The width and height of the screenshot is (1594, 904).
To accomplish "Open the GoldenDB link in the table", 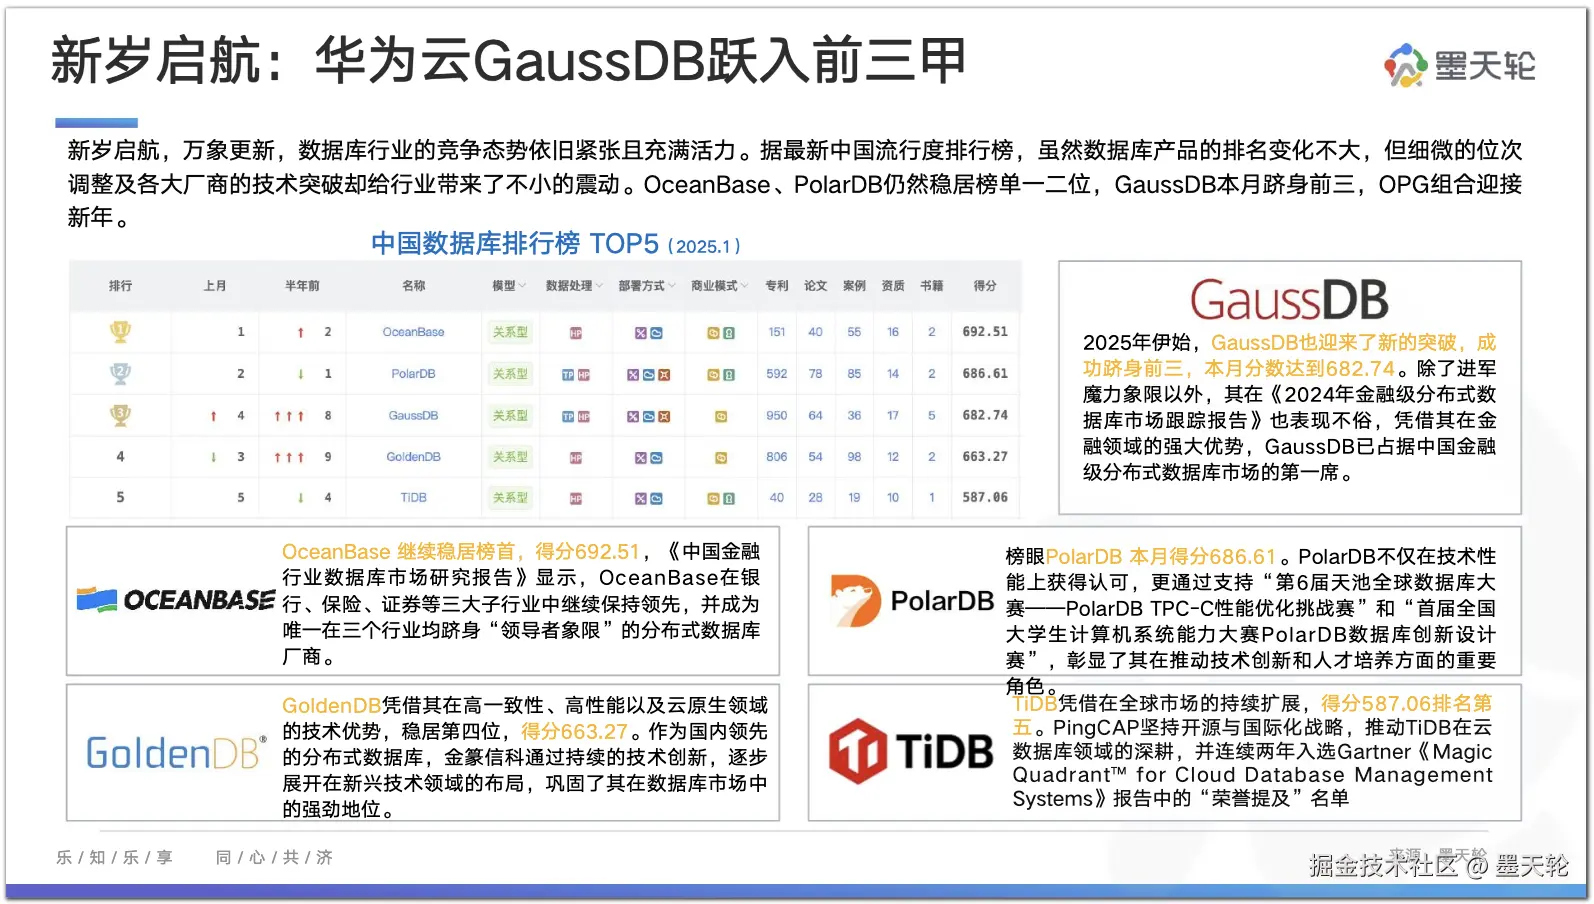I will tap(413, 457).
